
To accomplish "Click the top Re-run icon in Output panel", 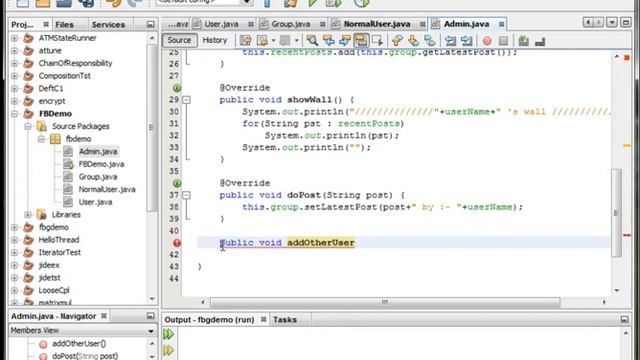I will pyautogui.click(x=169, y=334).
